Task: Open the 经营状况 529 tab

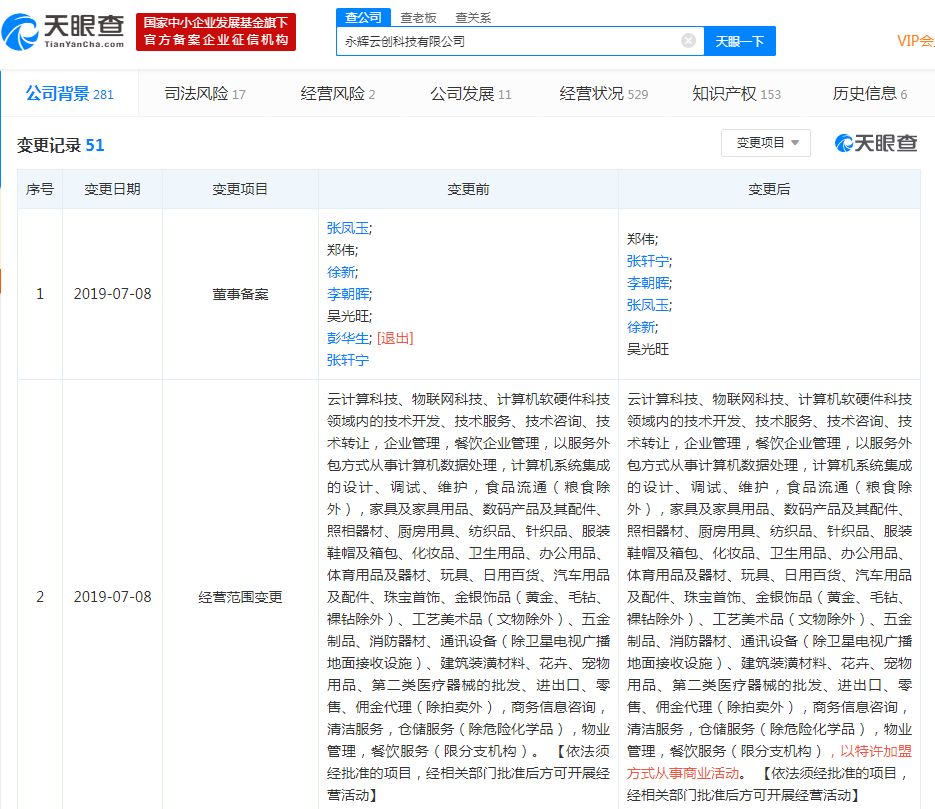Action: [x=603, y=94]
